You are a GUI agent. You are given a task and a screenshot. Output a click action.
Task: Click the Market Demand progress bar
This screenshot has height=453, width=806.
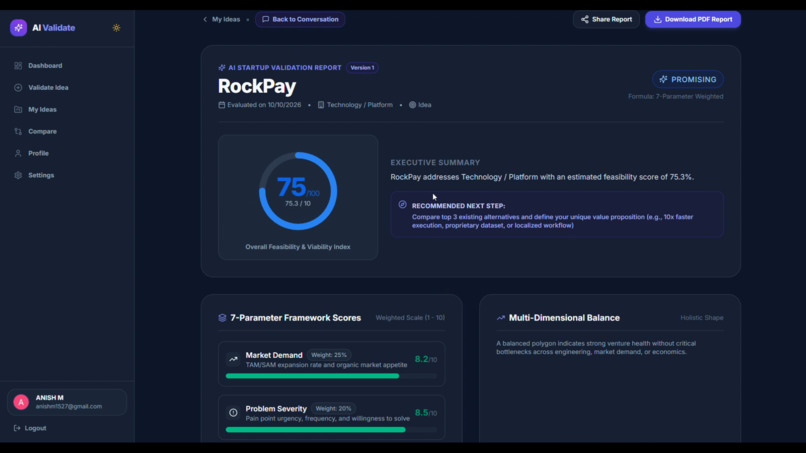[332, 376]
